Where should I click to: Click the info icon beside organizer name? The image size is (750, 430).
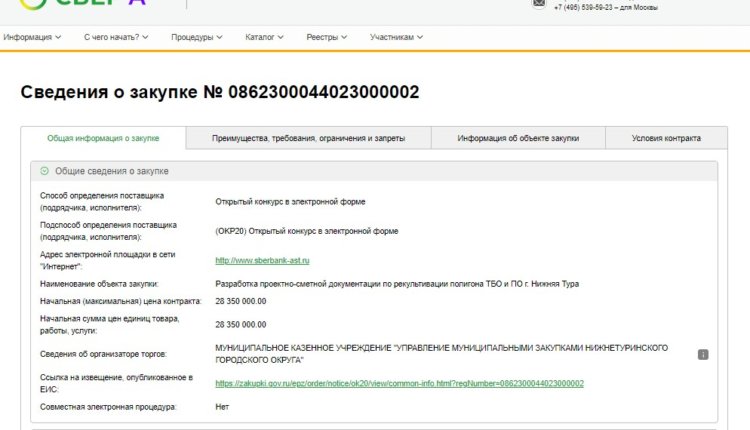[703, 354]
